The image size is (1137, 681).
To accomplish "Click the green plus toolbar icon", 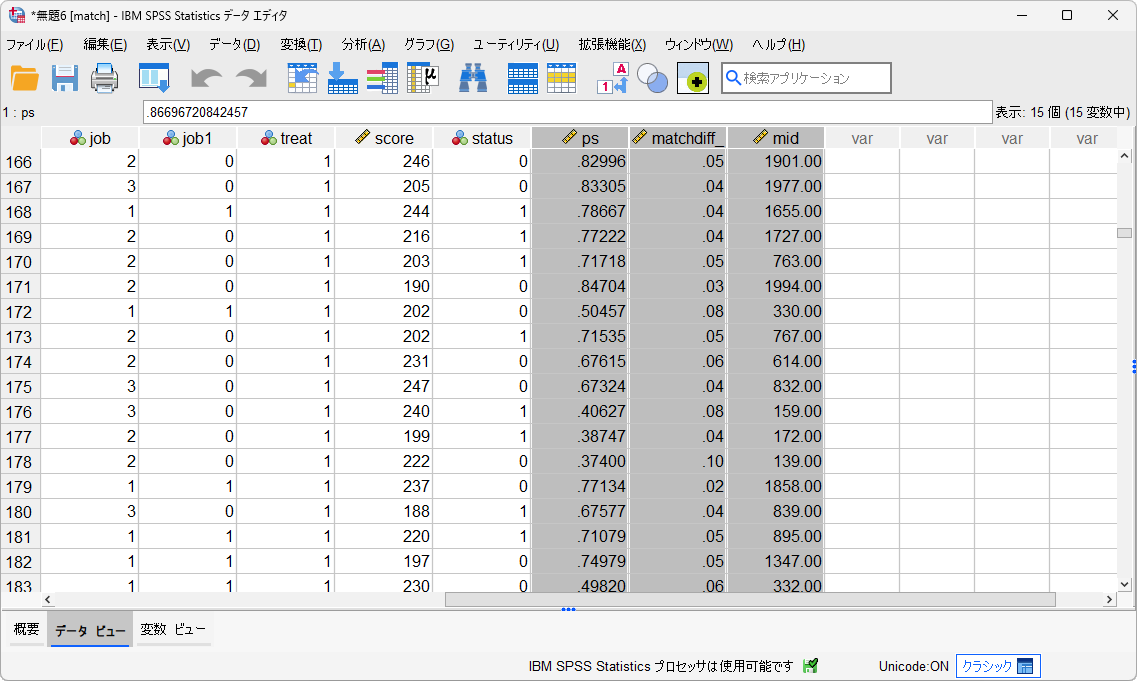I will click(x=693, y=78).
